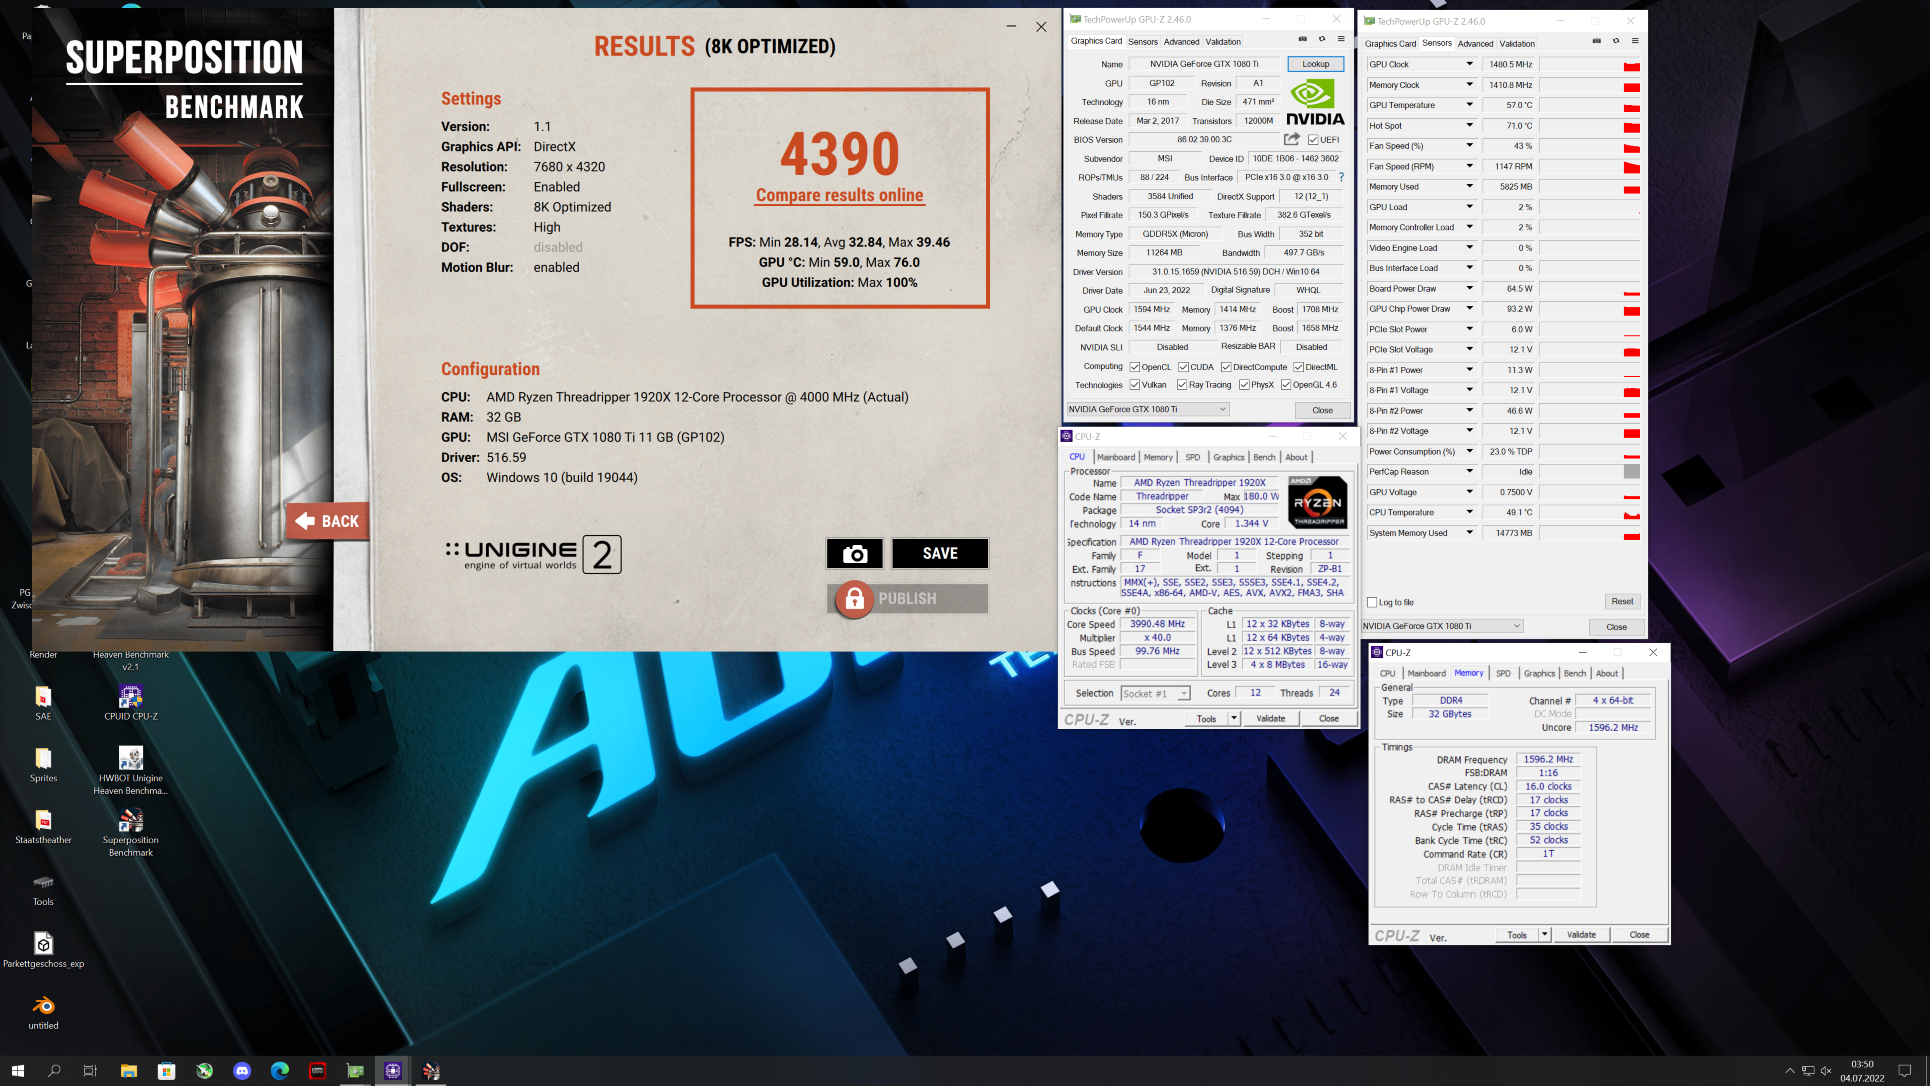1930x1086 pixels.
Task: Expand the Fan Speed (RPM) sensor dropdown
Action: pyautogui.click(x=1469, y=166)
